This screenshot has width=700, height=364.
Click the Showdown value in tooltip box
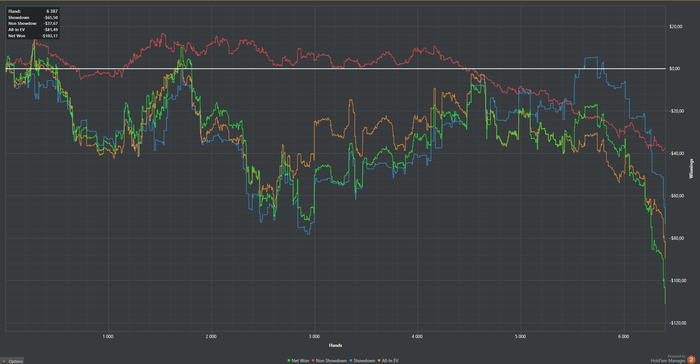coord(50,17)
